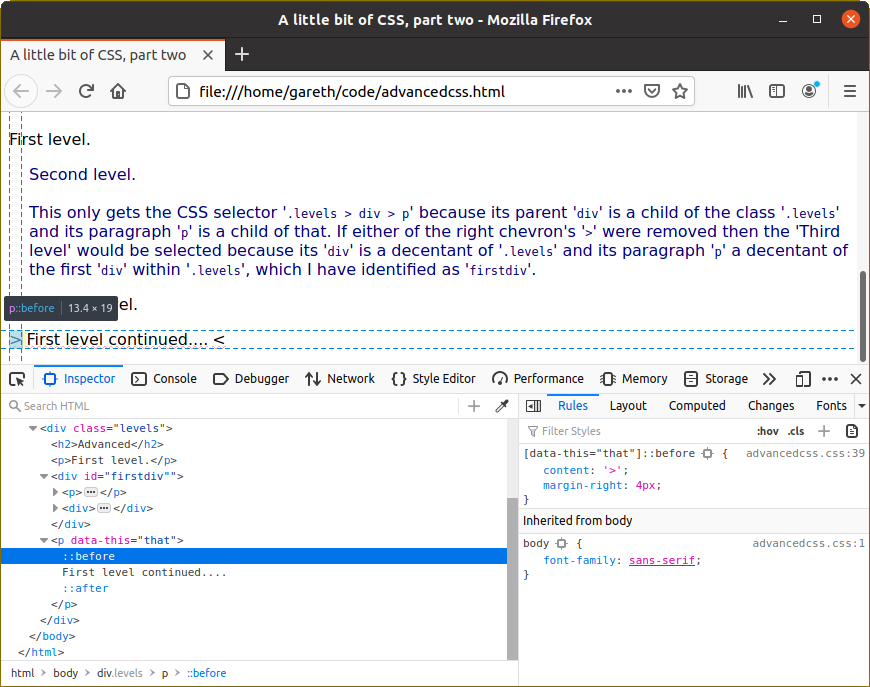Viewport: 870px width, 687px height.
Task: Open the Firefox hamburger menu
Action: 849,91
